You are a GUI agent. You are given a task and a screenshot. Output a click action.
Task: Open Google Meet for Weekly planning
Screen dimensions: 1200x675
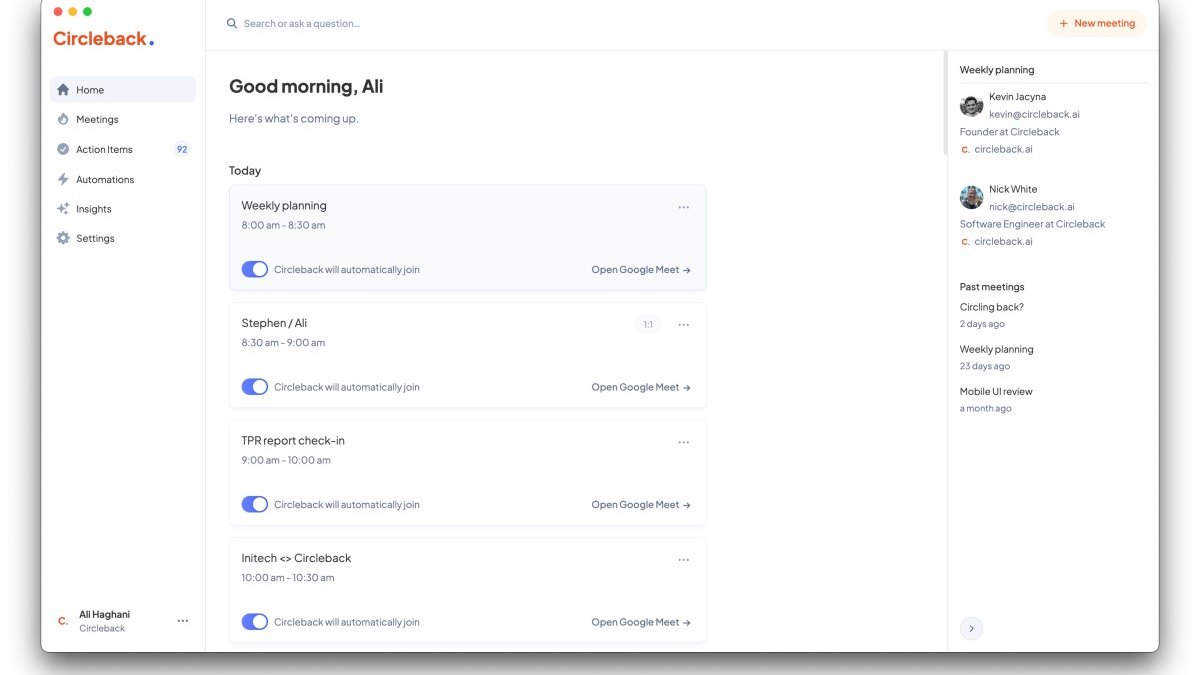[x=641, y=269]
